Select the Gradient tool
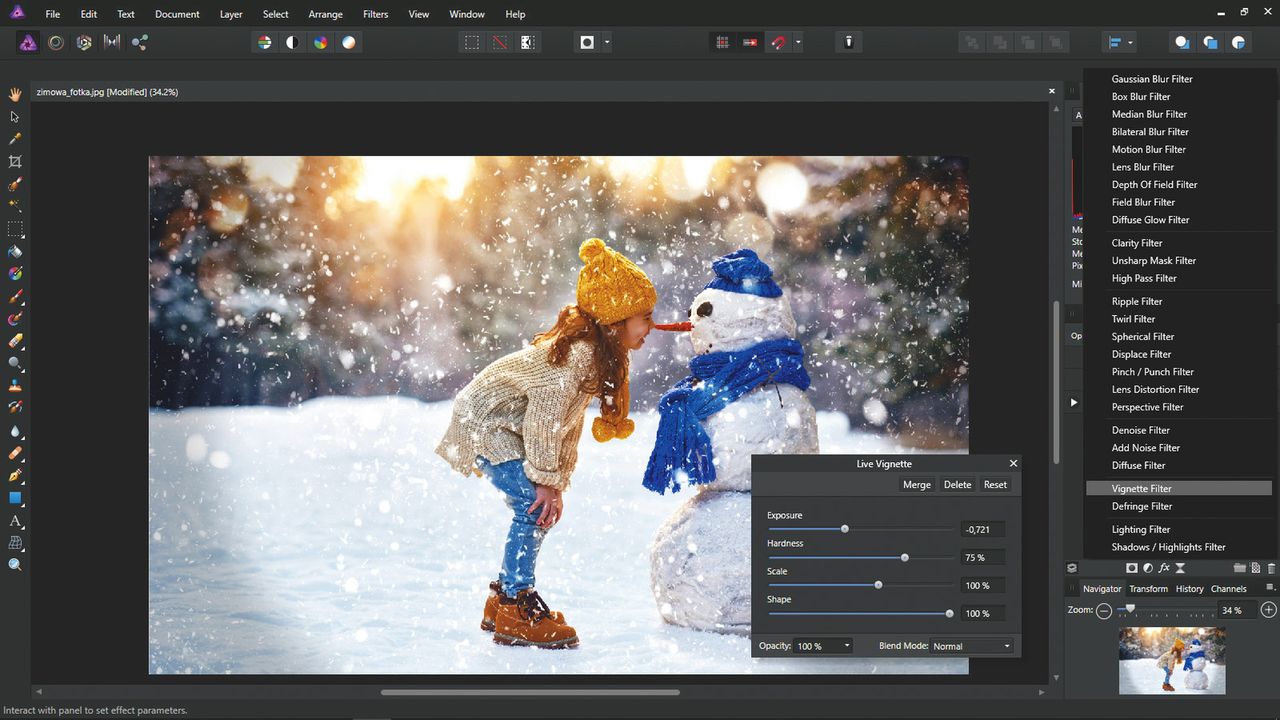This screenshot has width=1280, height=720. coord(15,274)
